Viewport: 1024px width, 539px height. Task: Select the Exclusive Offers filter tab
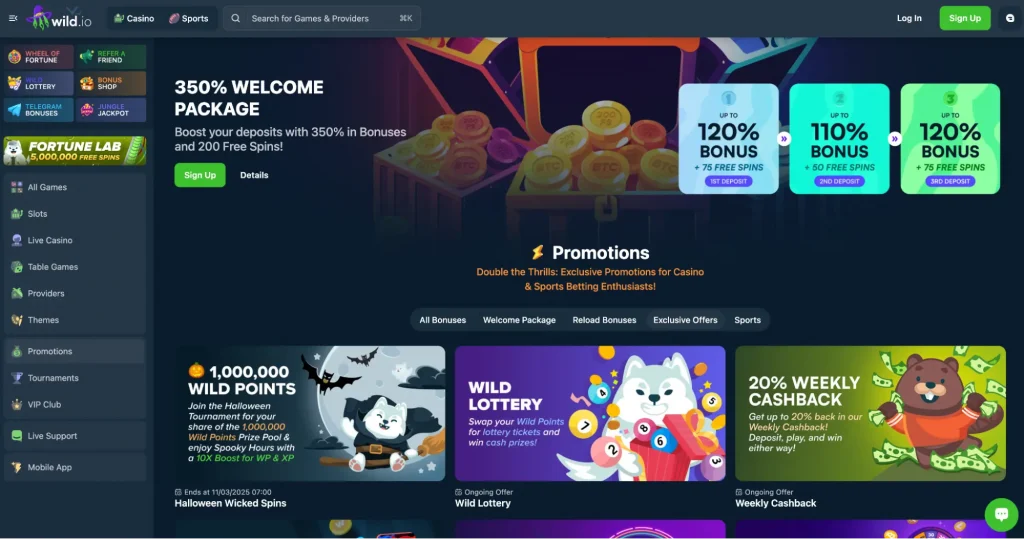click(x=685, y=320)
